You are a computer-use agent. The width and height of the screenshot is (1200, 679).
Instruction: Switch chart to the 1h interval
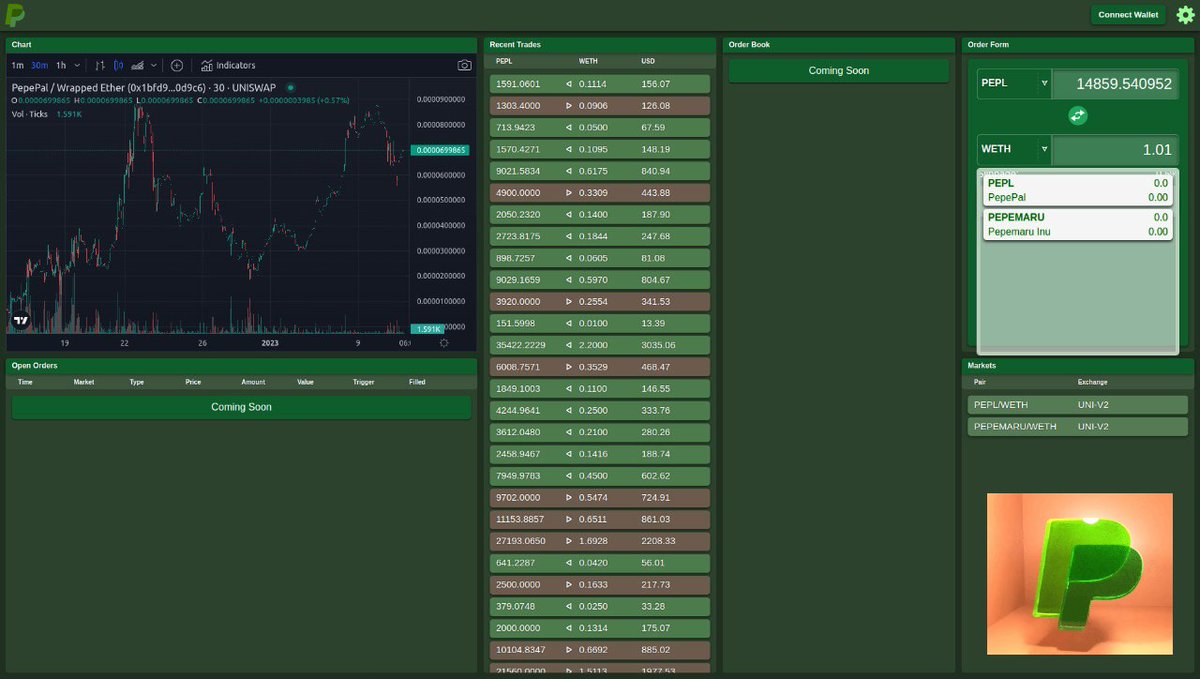coord(61,65)
